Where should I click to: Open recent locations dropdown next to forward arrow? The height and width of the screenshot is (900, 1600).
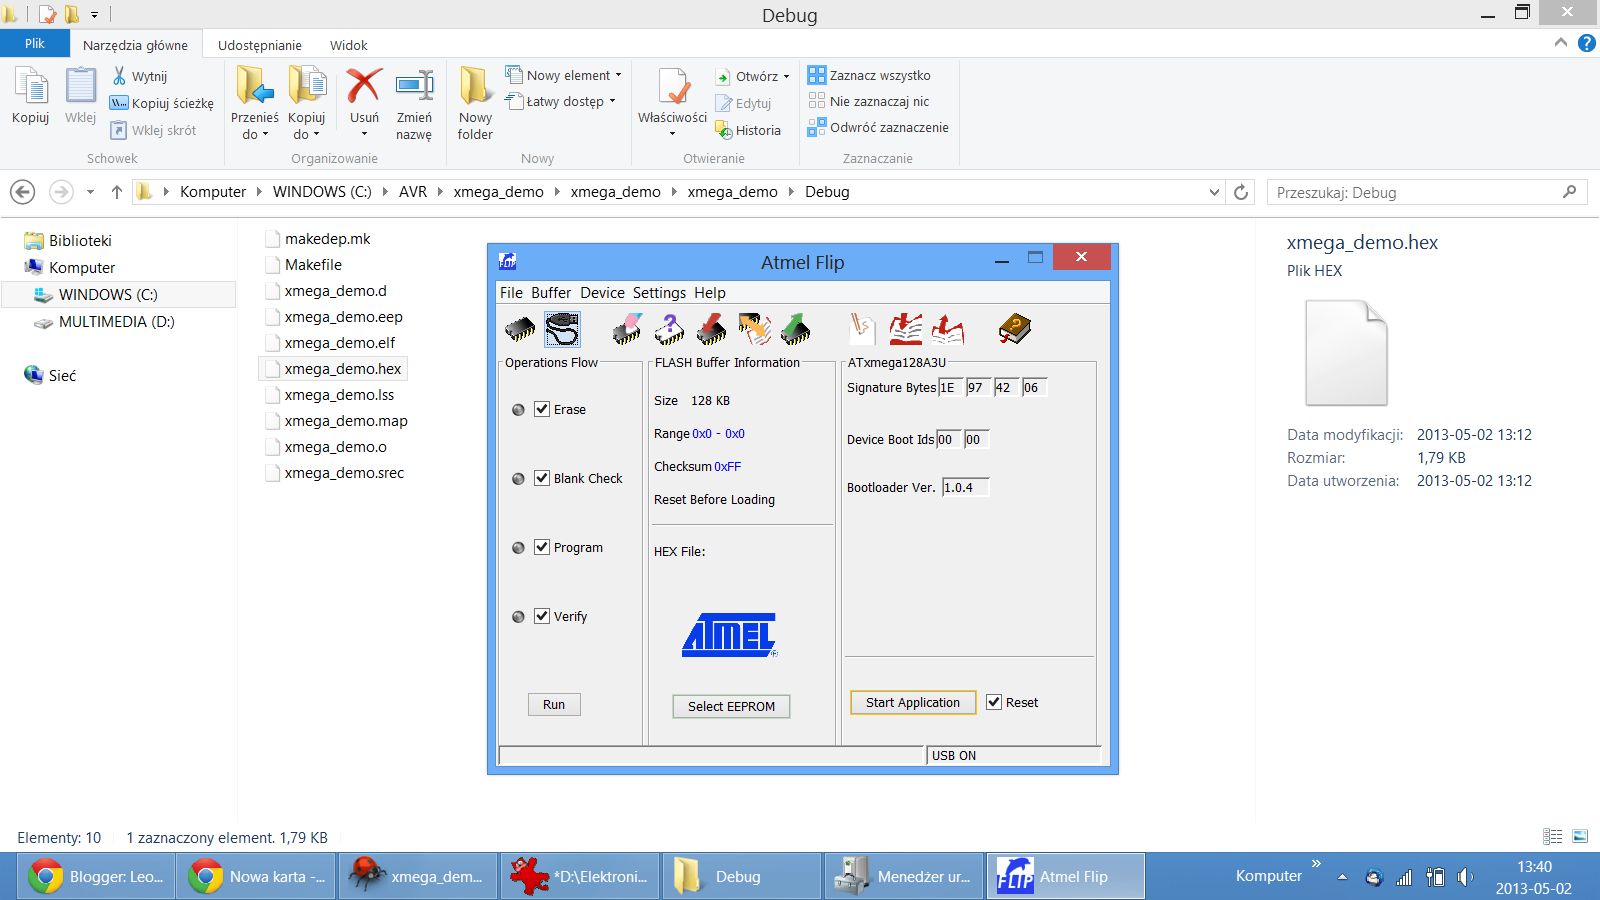point(90,192)
